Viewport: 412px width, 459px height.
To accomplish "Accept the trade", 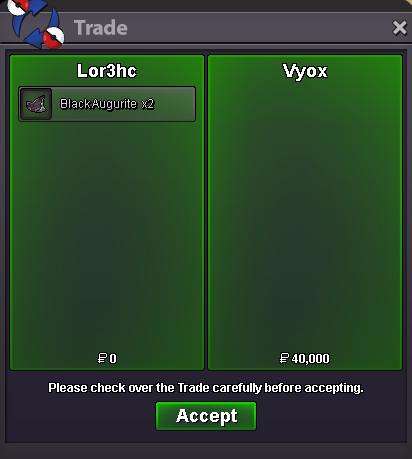I will [206, 416].
